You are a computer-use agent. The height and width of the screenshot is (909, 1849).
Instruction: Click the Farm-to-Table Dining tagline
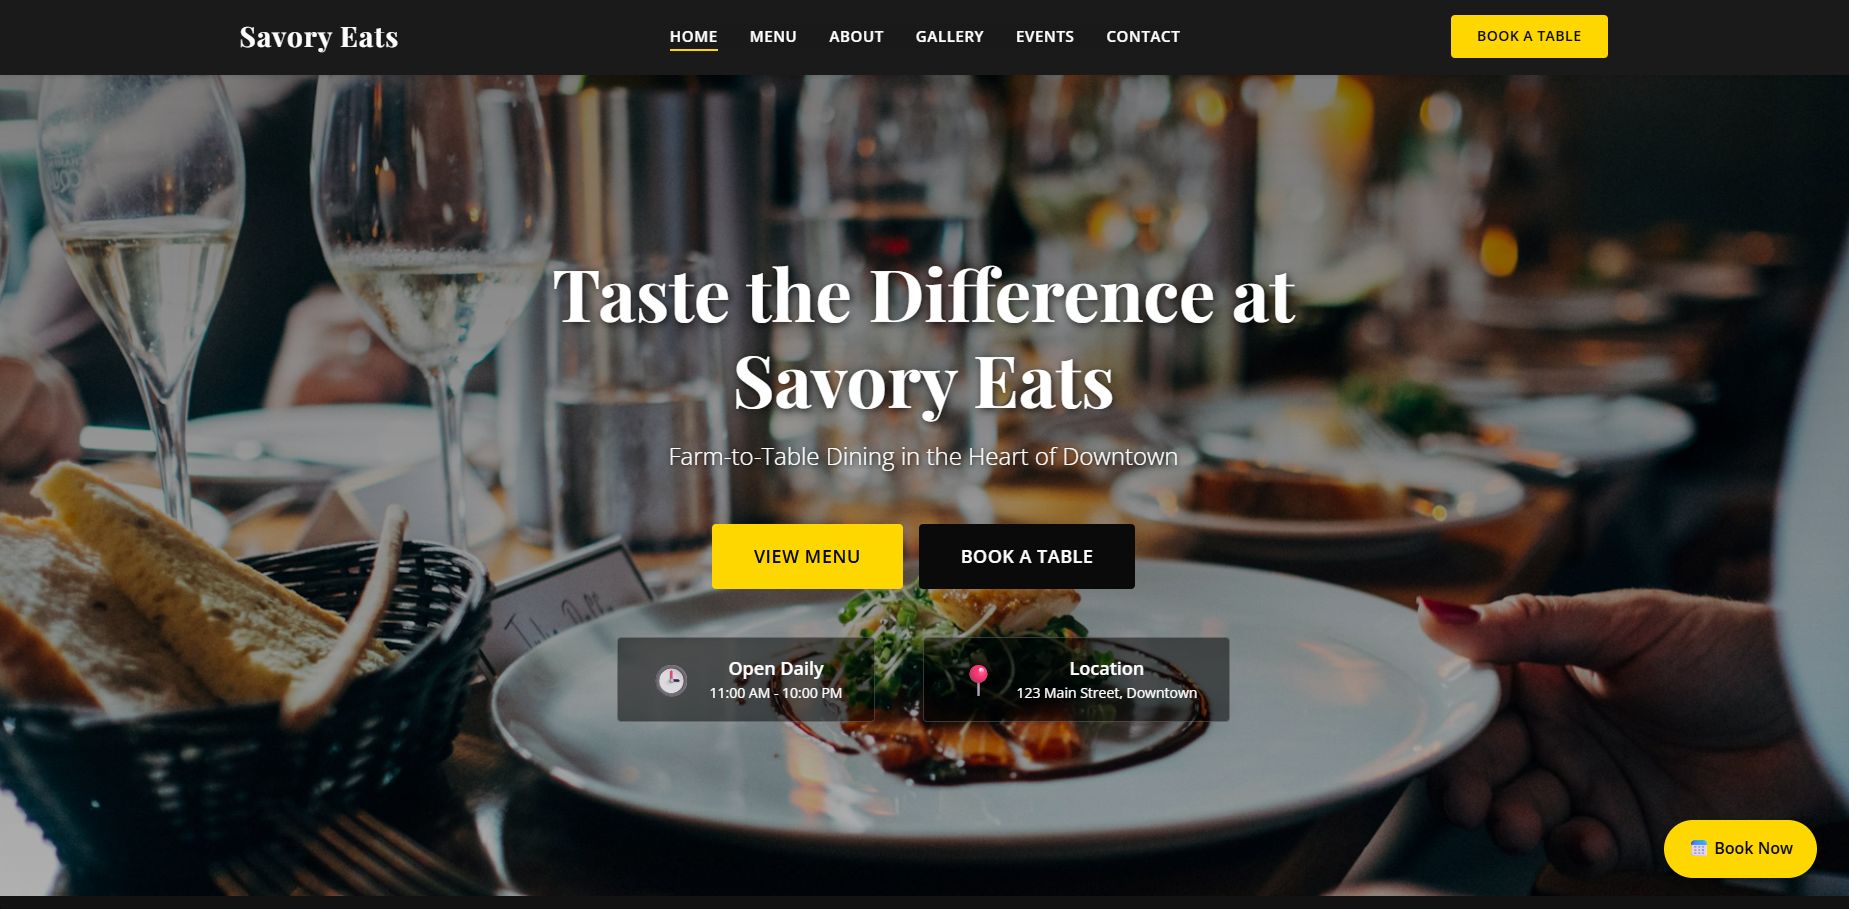923,457
